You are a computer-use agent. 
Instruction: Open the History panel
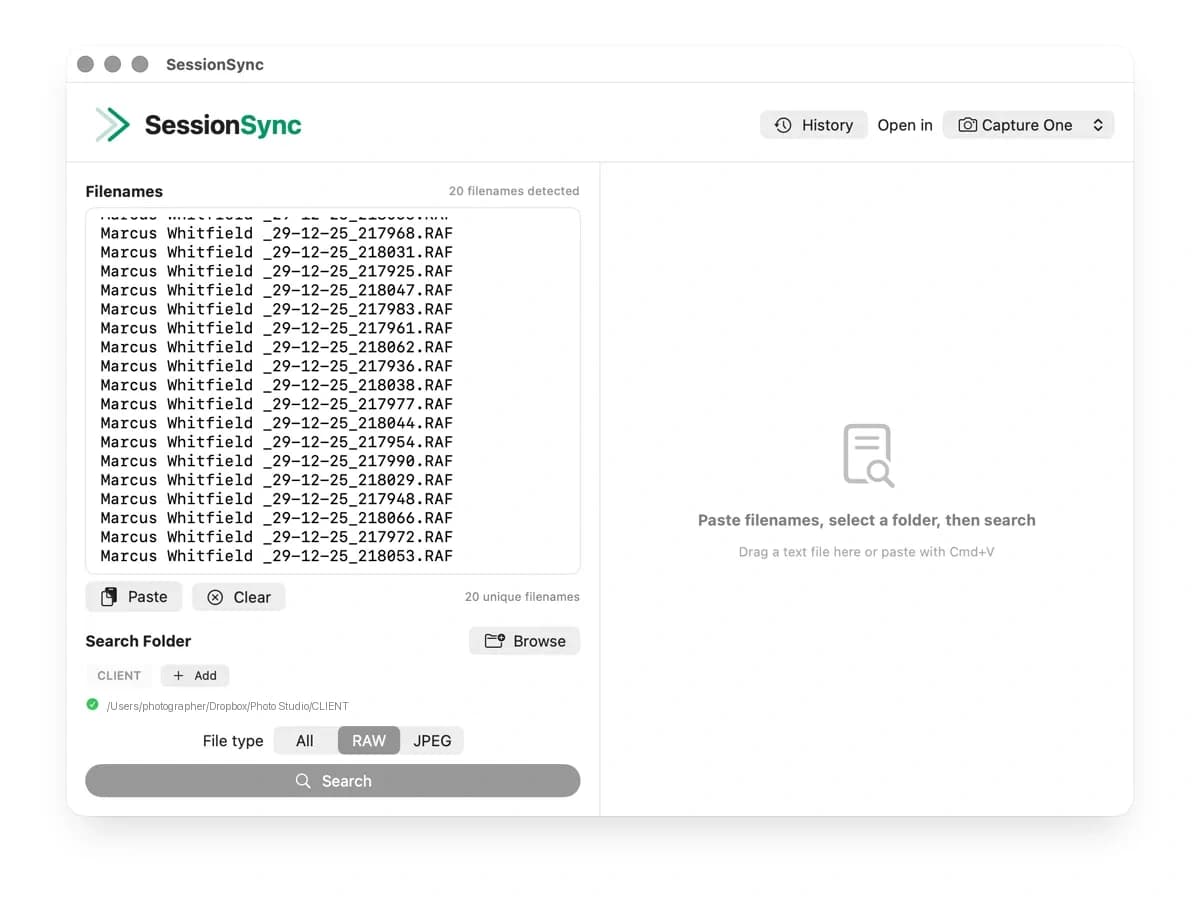pyautogui.click(x=814, y=124)
